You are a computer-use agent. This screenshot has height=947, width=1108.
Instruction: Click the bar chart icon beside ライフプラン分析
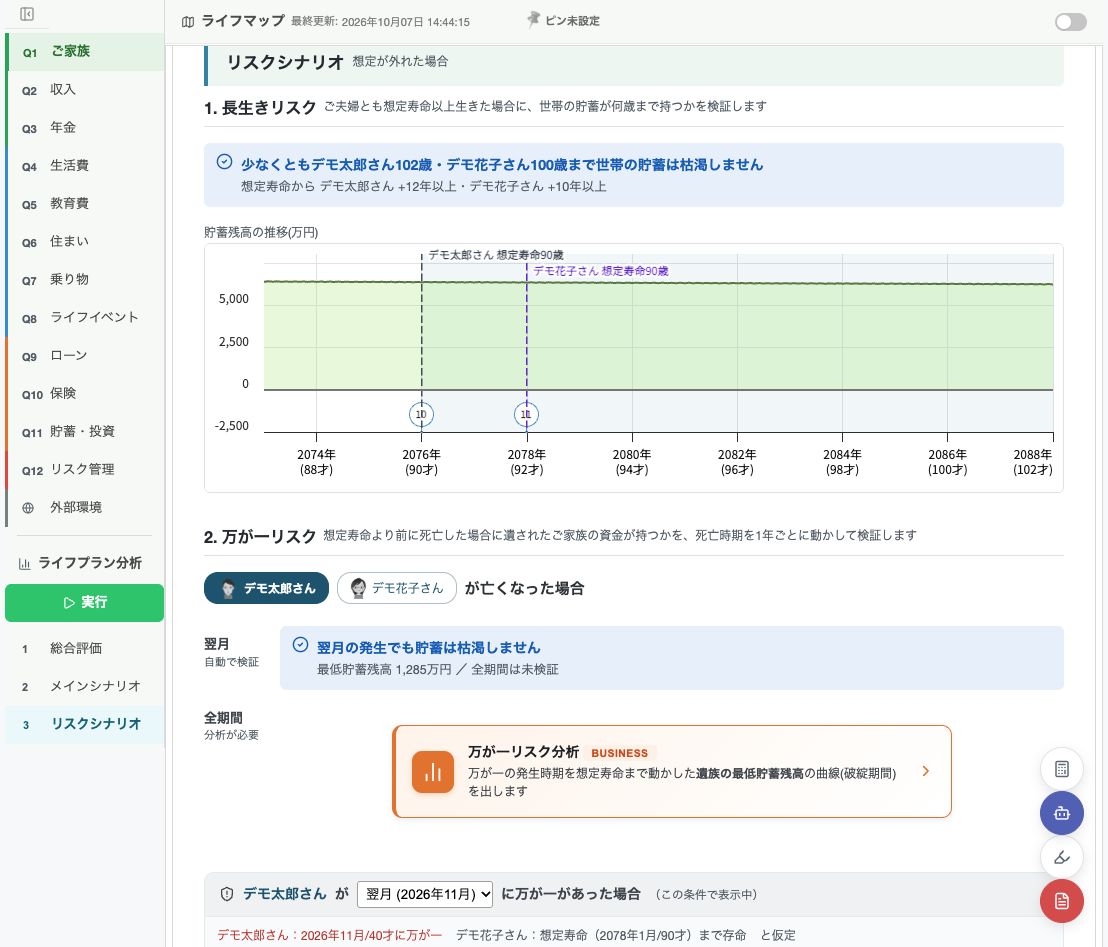click(x=25, y=563)
